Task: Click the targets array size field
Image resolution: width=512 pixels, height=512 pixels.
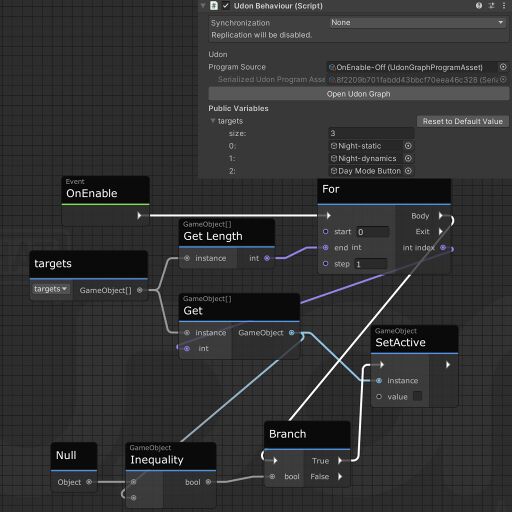Action: click(x=371, y=133)
